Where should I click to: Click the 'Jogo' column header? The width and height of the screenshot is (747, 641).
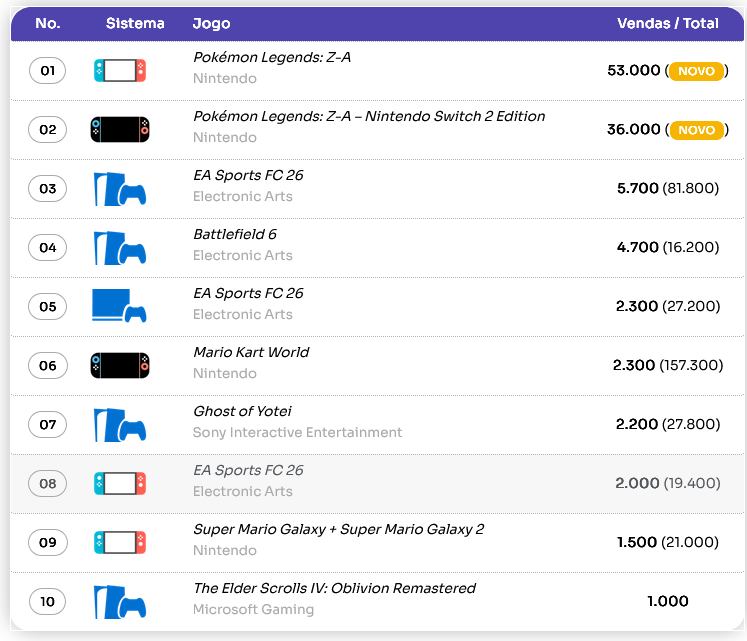(212, 23)
